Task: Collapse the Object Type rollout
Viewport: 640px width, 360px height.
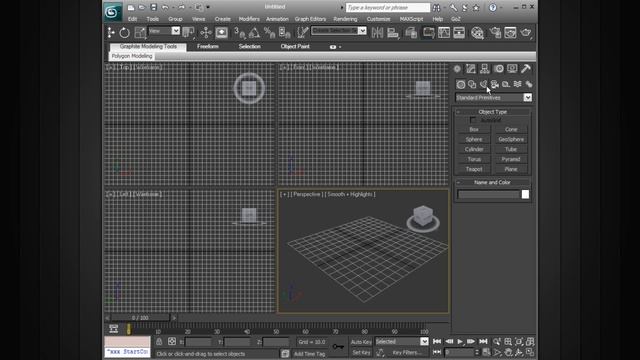Action: (x=493, y=111)
